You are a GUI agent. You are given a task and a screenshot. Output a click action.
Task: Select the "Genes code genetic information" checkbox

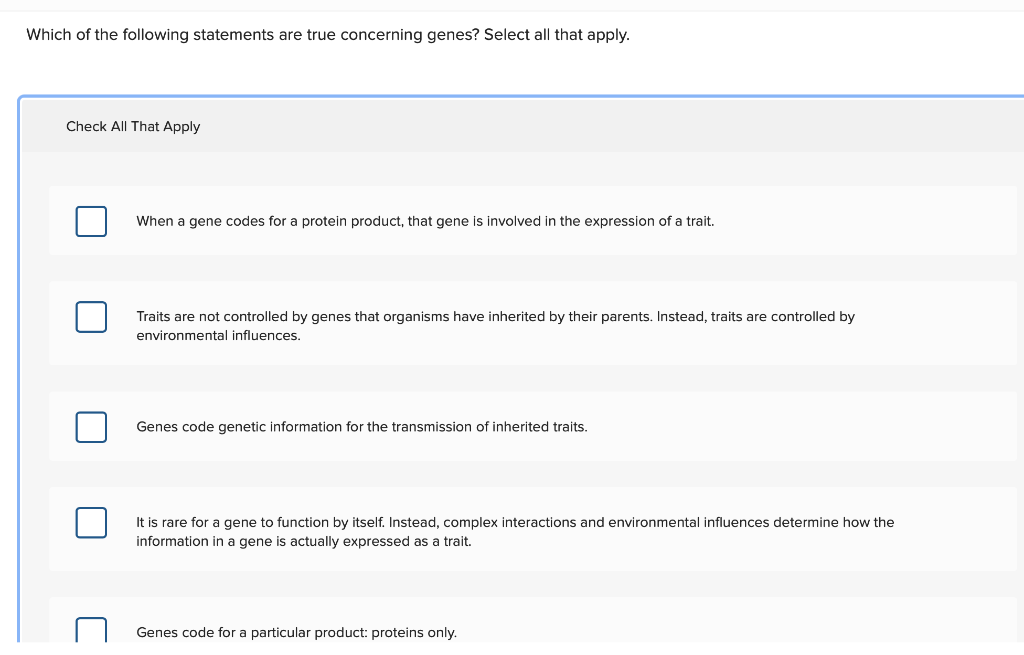(x=91, y=427)
